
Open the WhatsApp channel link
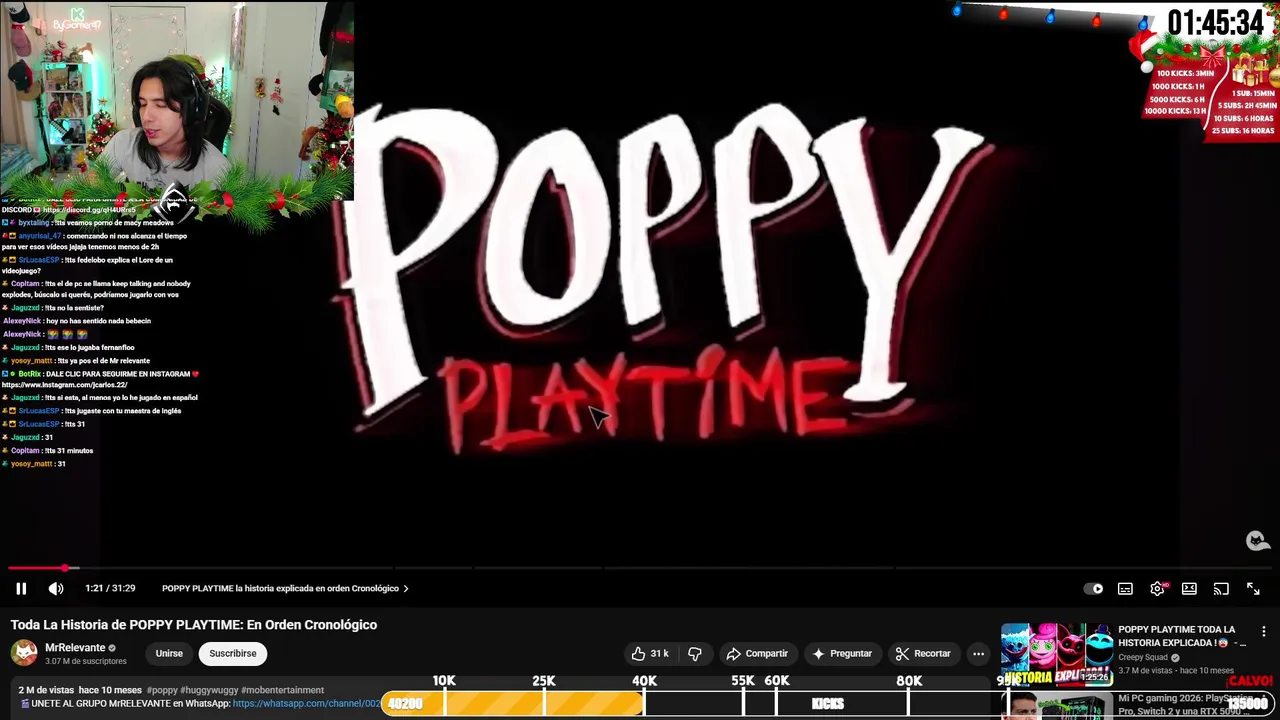pyautogui.click(x=307, y=704)
